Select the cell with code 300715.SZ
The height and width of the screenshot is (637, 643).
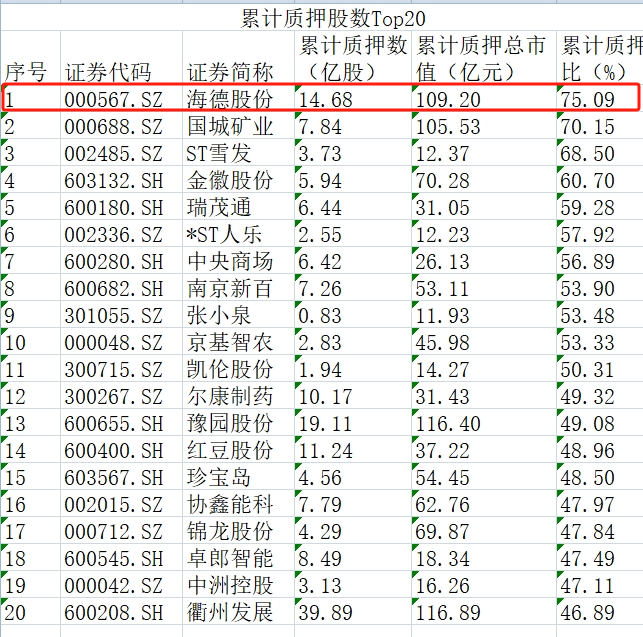pyautogui.click(x=121, y=369)
